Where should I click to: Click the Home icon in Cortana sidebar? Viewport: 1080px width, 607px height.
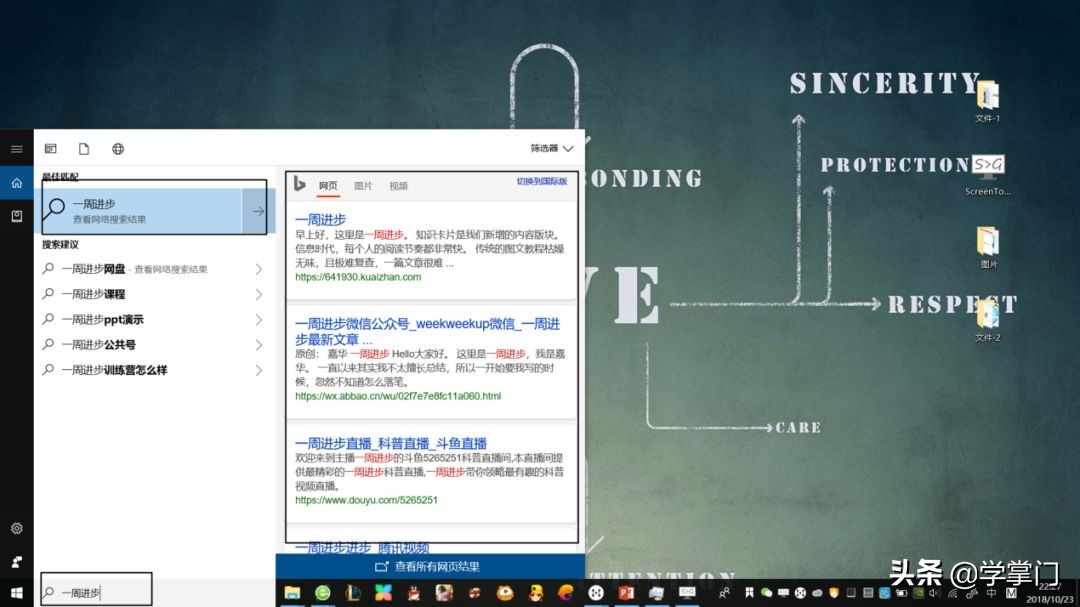tap(16, 183)
